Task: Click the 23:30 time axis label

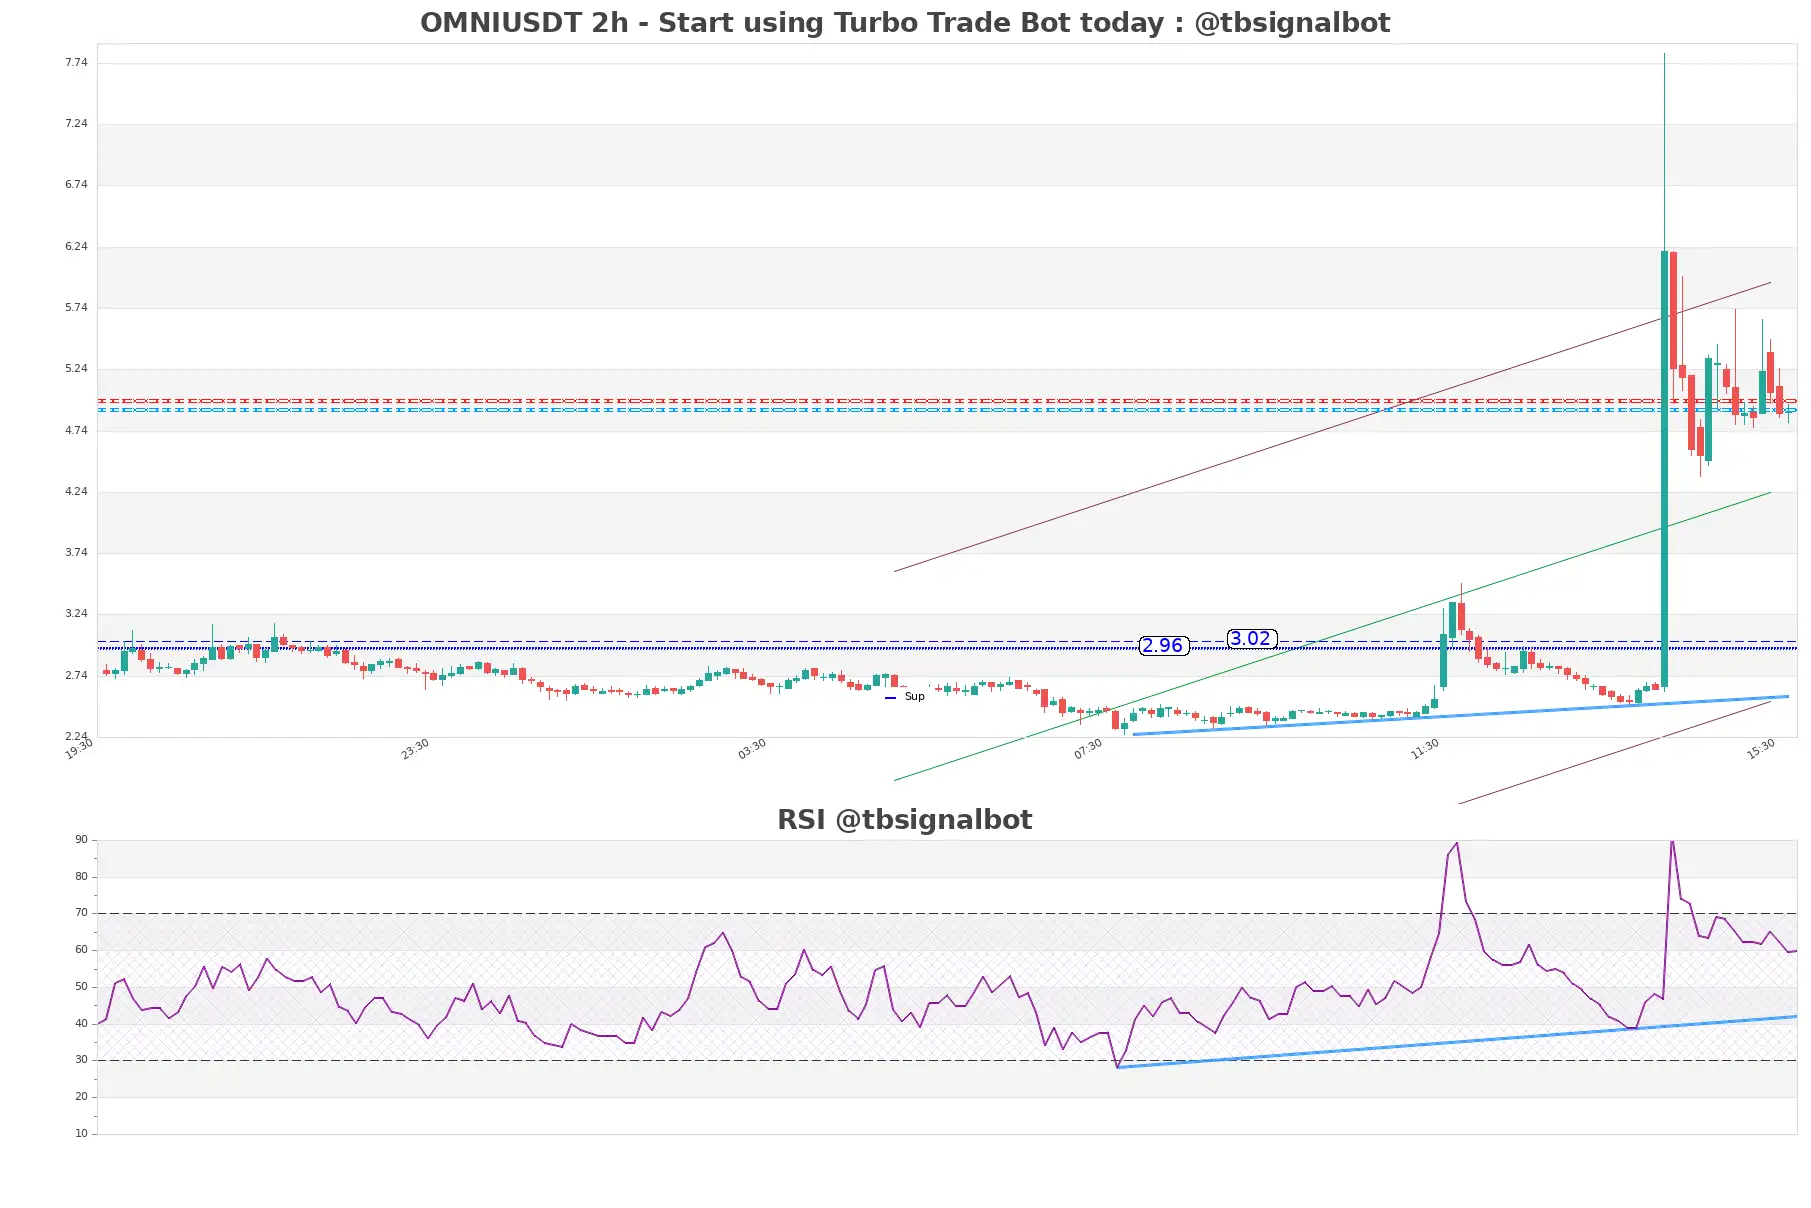Action: 415,749
